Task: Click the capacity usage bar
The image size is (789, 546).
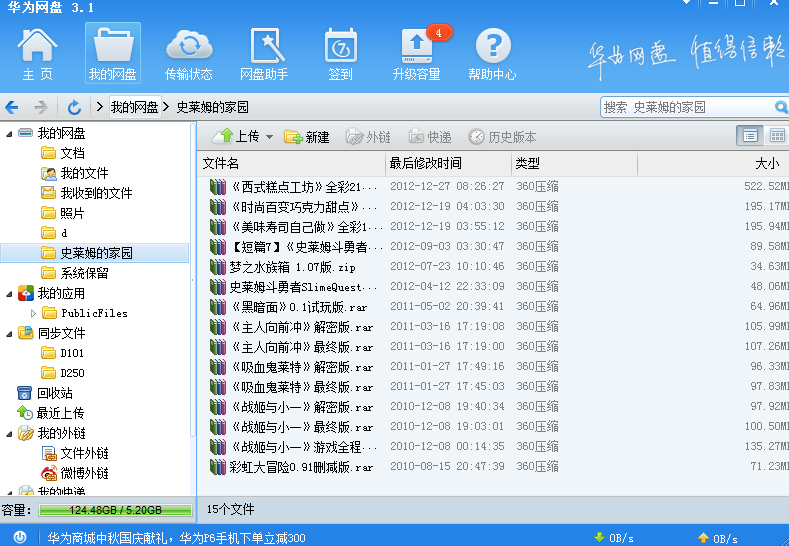Action: (115, 510)
